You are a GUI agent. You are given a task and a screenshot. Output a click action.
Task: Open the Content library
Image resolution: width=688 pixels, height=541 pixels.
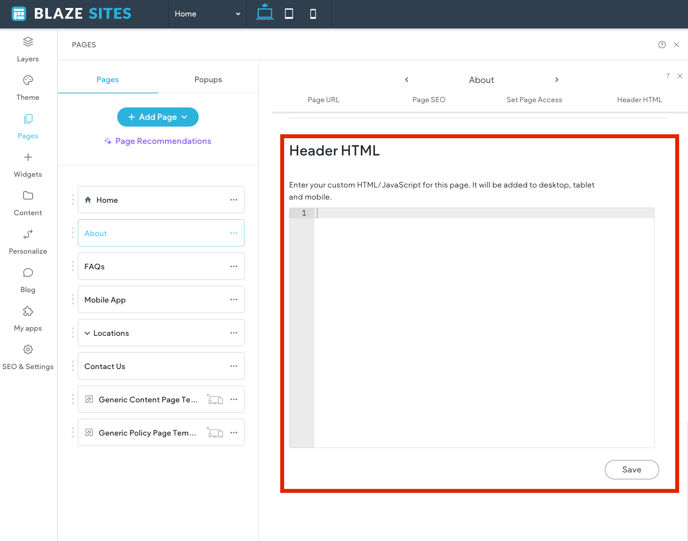point(28,202)
